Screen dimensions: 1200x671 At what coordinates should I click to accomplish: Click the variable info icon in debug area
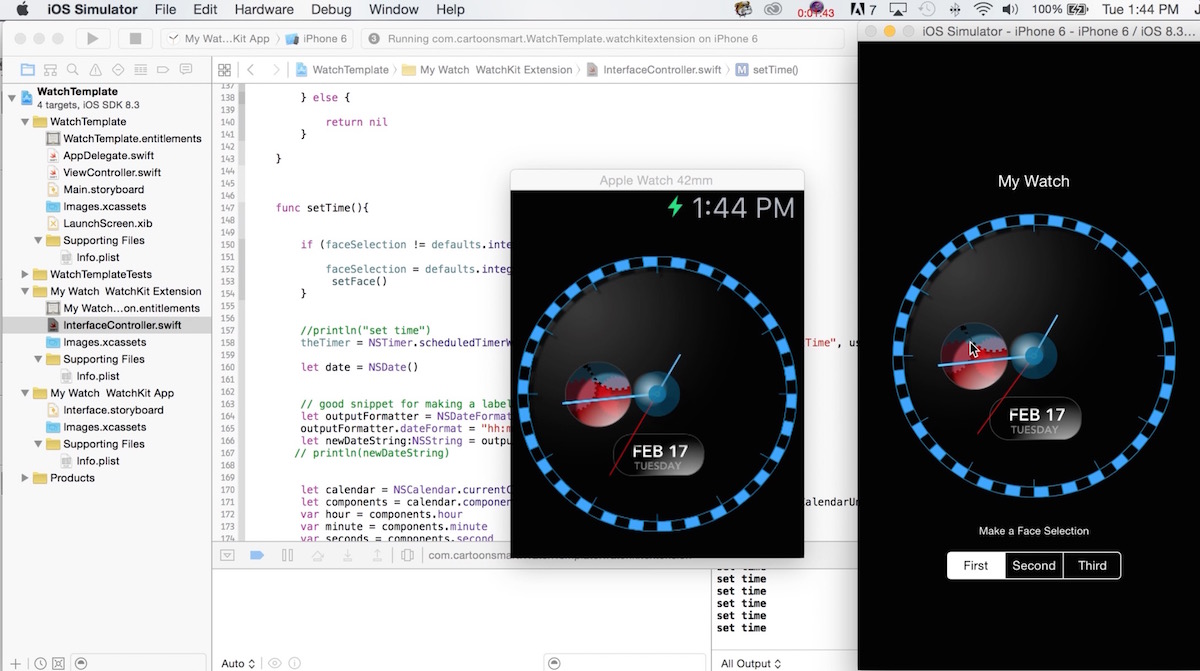tap(293, 663)
